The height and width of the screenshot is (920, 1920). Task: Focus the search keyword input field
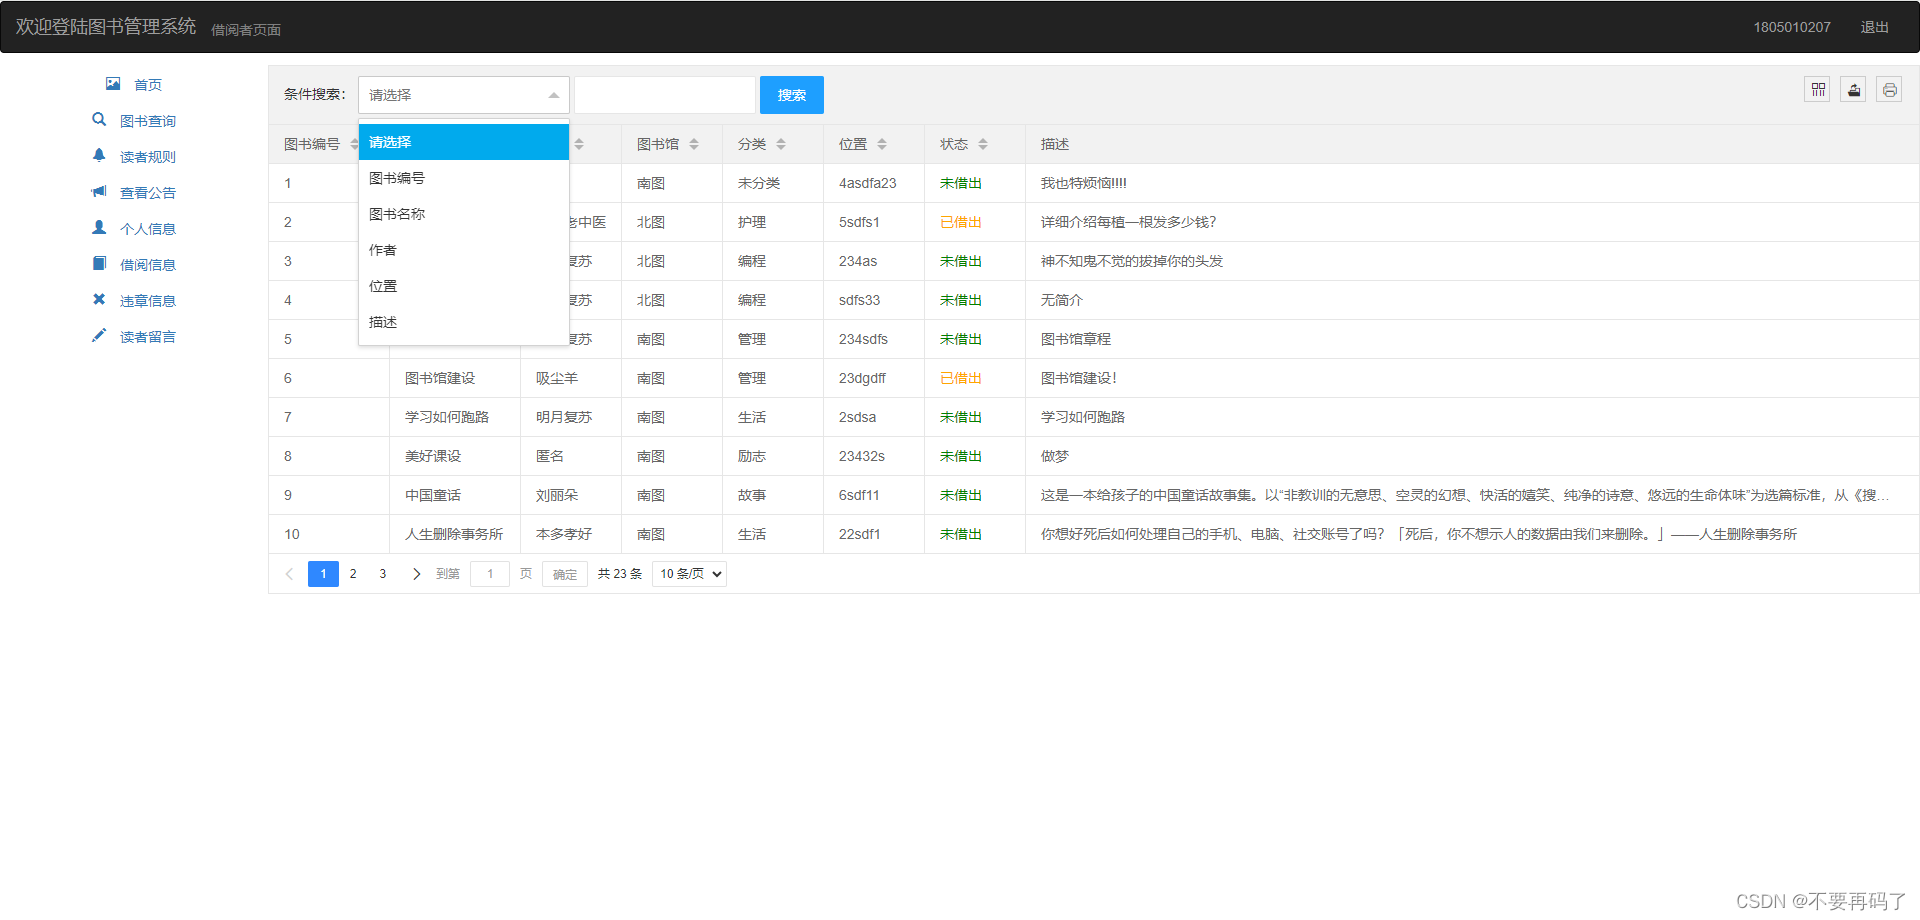[x=665, y=95]
